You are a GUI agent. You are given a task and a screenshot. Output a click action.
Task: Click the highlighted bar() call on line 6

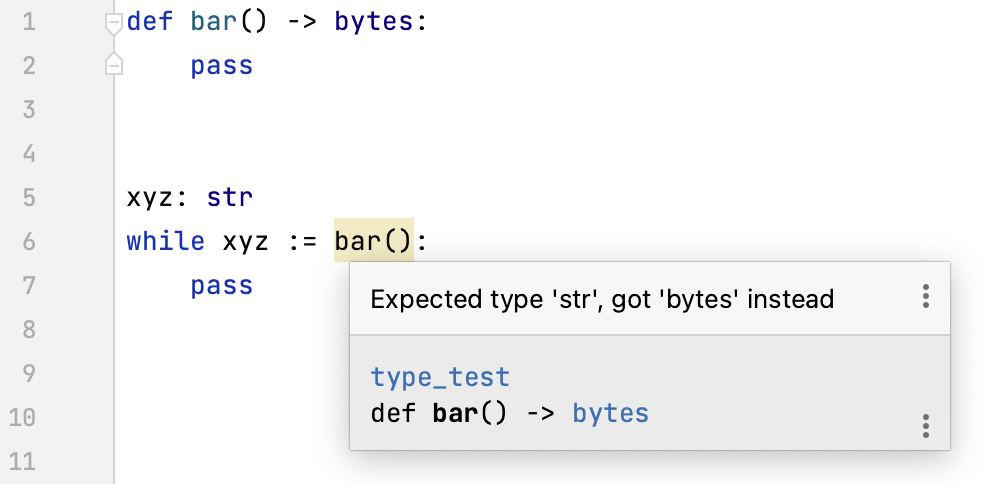click(373, 241)
